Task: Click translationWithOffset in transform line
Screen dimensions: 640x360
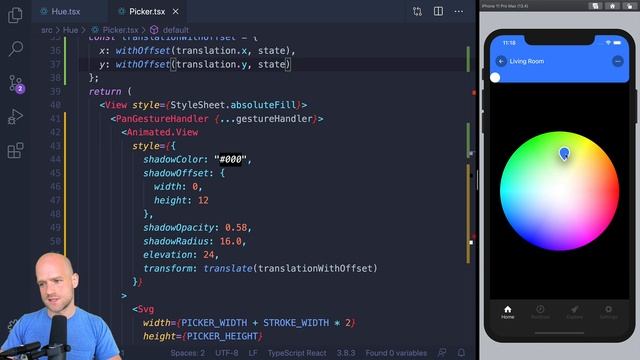Action: [x=315, y=268]
